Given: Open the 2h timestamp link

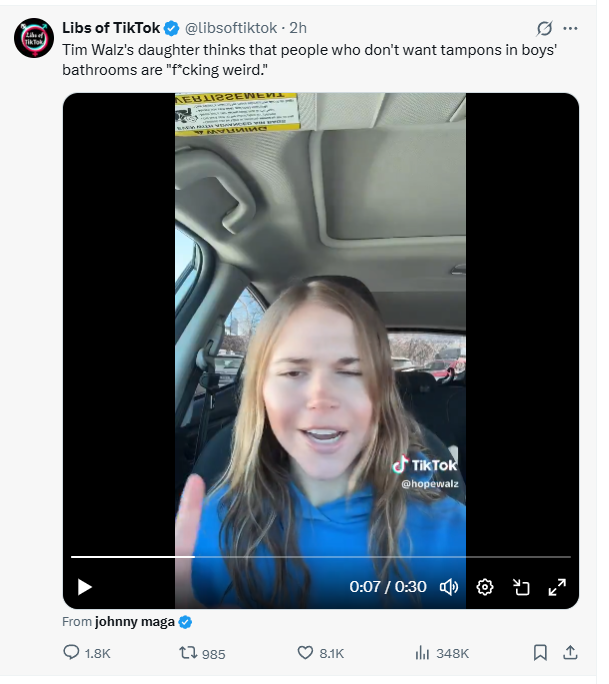Looking at the screenshot, I should [x=298, y=28].
